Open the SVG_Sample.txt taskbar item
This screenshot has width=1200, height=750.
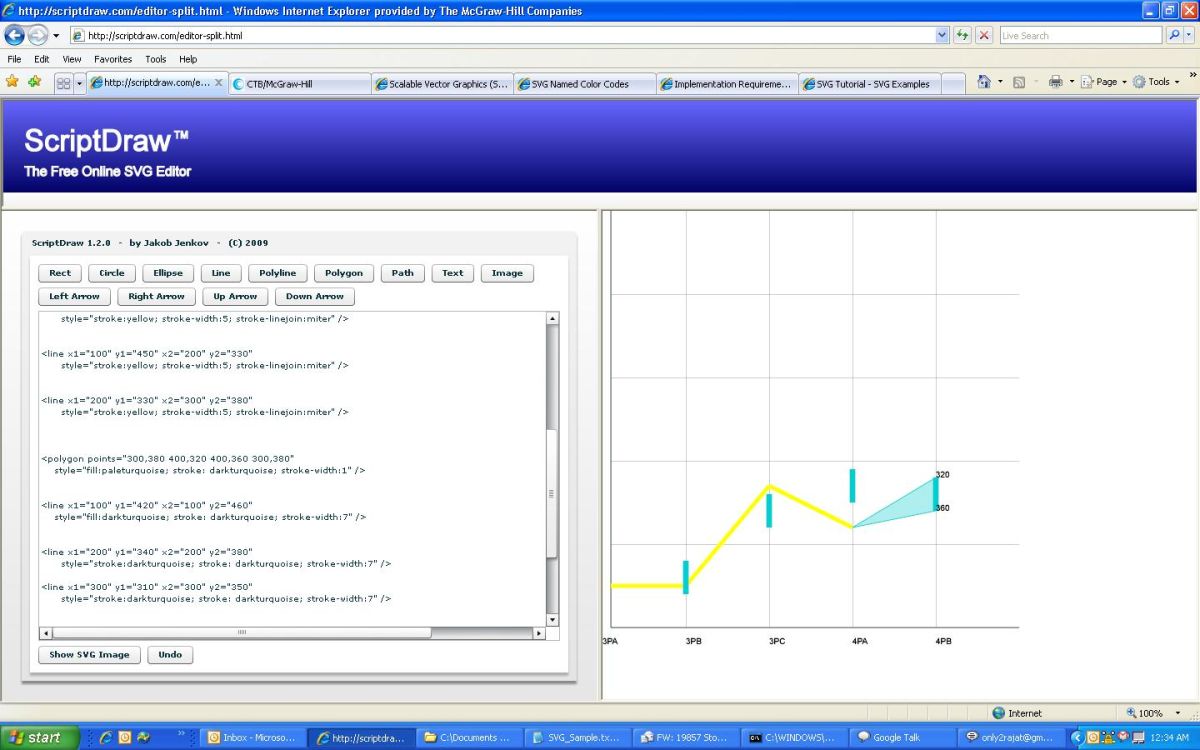tap(577, 738)
